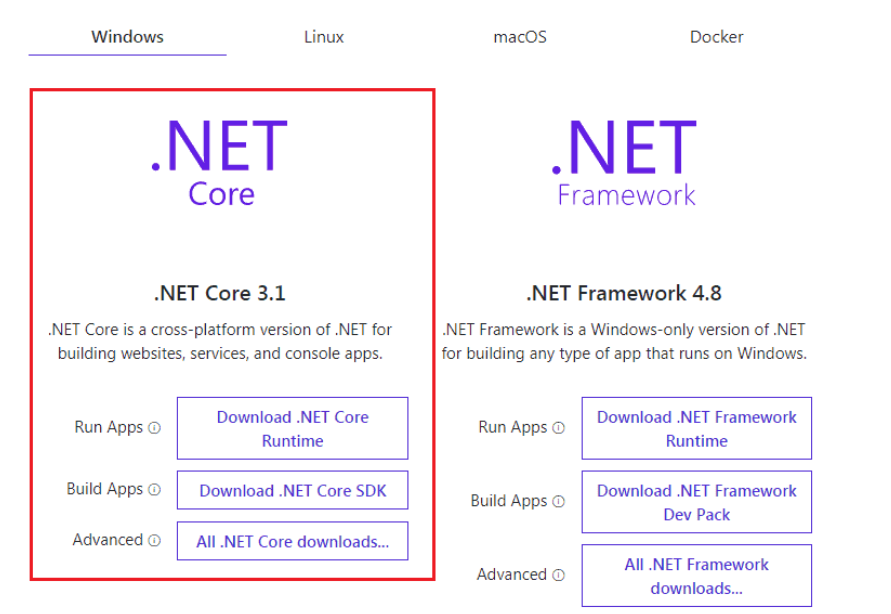Click the Run Apps label under .NET Core

coord(109,427)
